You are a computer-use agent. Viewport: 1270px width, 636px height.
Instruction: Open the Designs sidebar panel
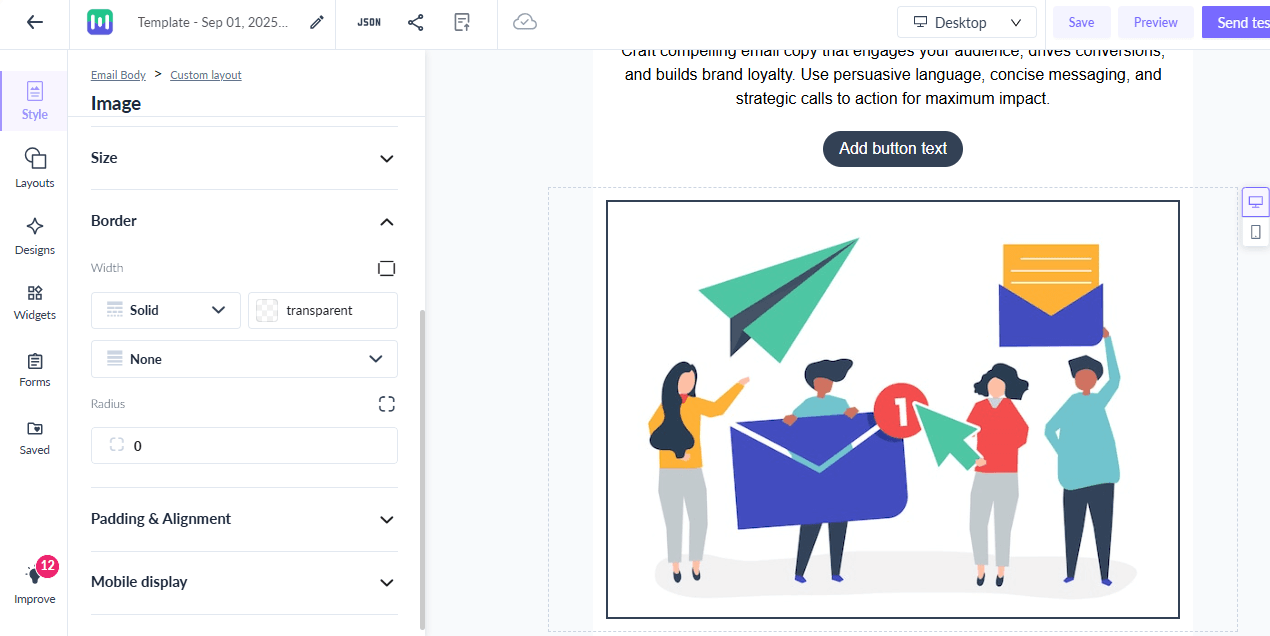35,236
